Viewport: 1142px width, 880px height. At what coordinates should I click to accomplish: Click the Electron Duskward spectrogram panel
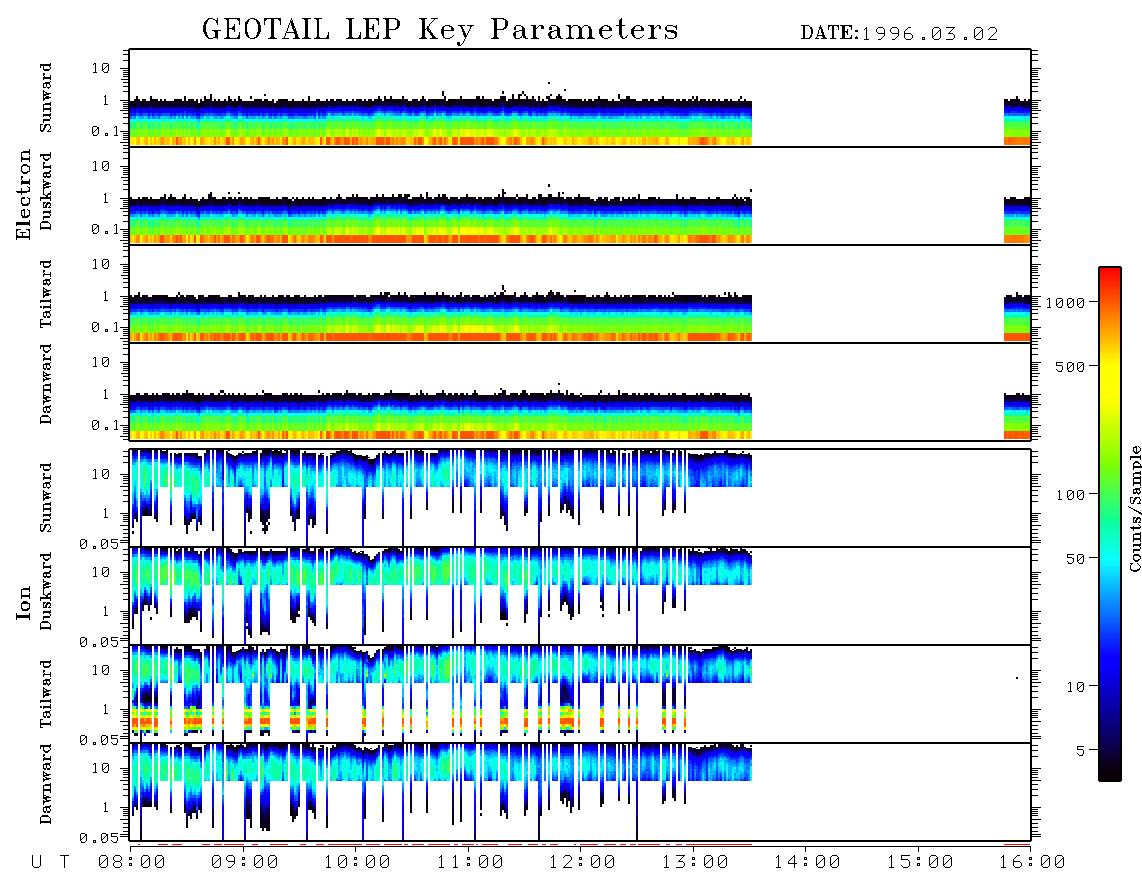(x=580, y=195)
